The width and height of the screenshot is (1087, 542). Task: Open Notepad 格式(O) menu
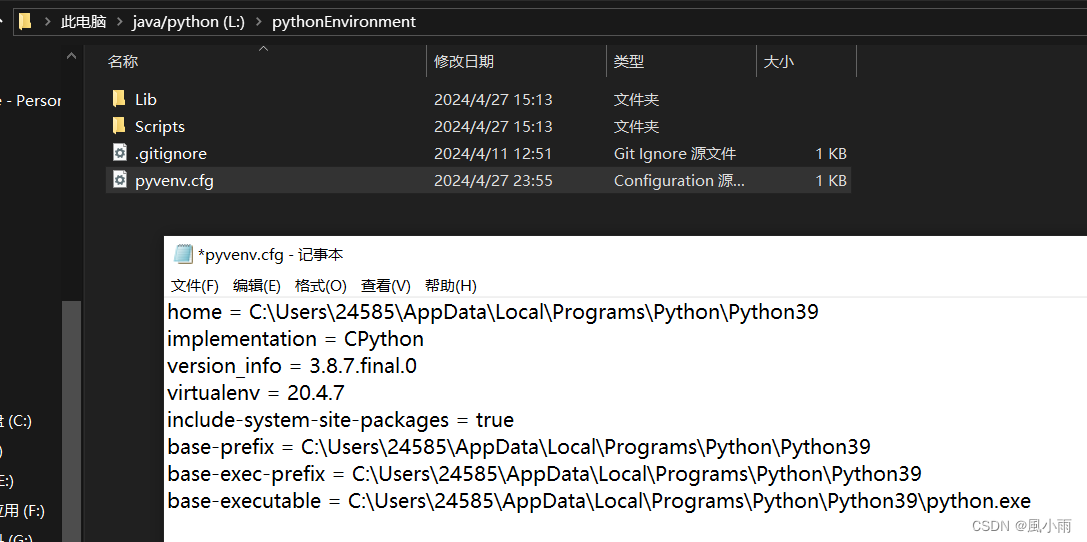[x=320, y=286]
